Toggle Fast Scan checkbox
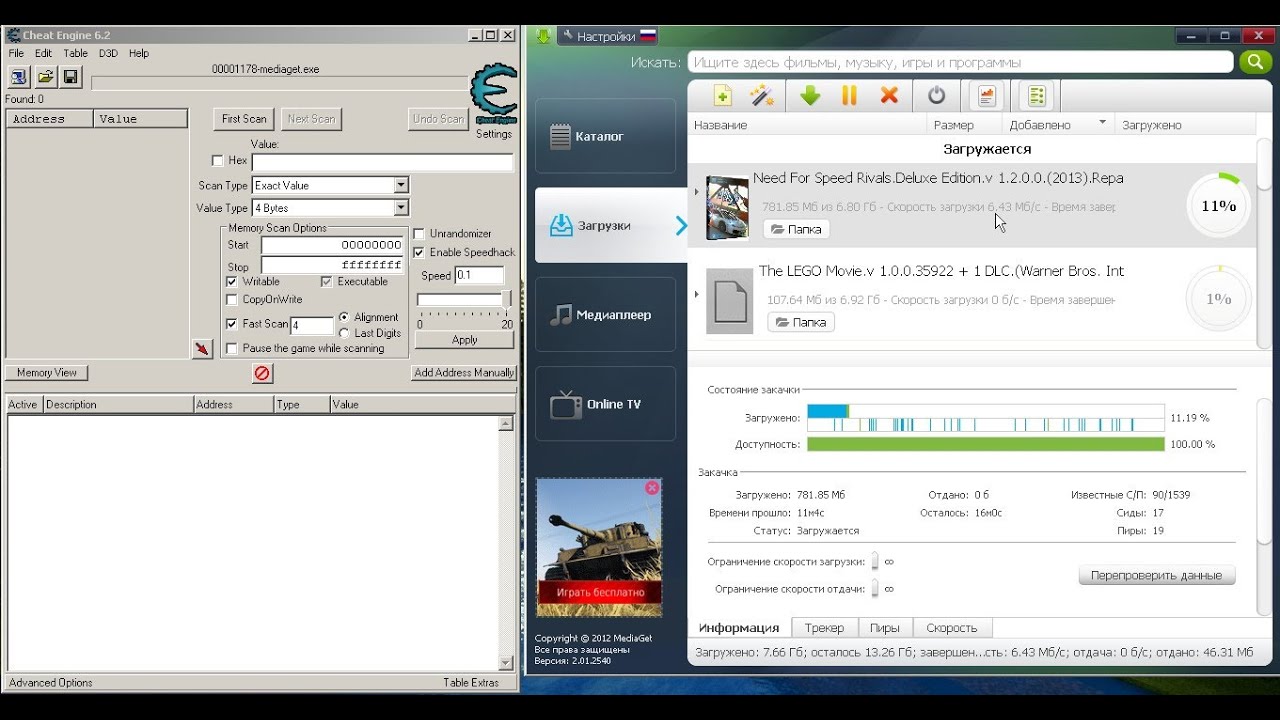The width and height of the screenshot is (1280, 720). 232,324
